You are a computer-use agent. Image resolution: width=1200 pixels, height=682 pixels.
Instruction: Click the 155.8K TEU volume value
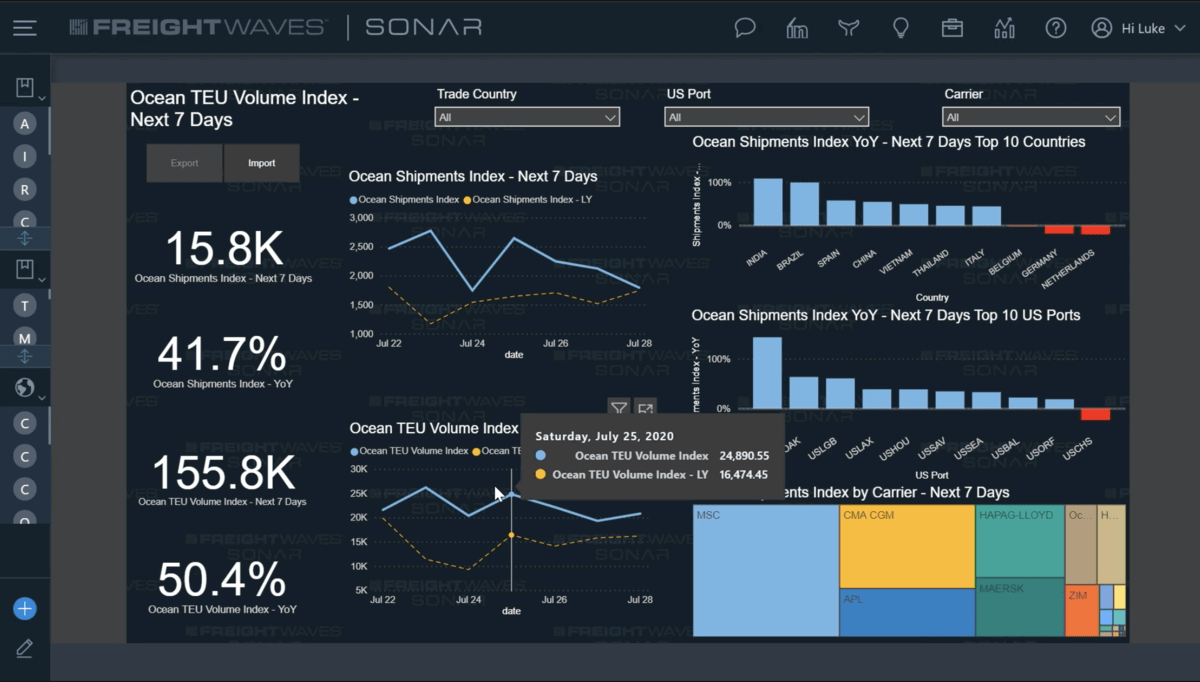(x=223, y=473)
